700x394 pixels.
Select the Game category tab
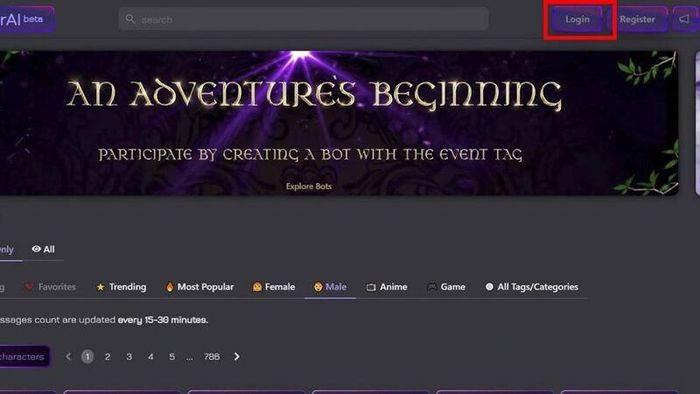pos(446,287)
